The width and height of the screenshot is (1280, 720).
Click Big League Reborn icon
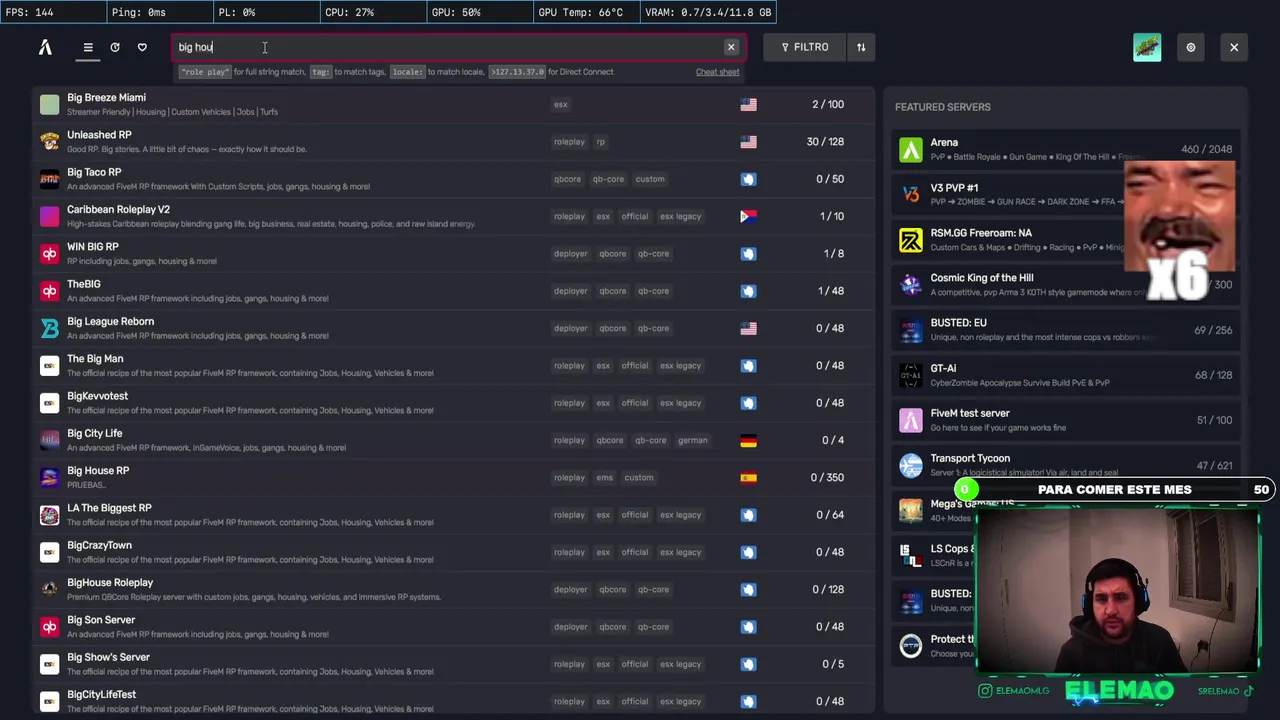[x=49, y=328]
